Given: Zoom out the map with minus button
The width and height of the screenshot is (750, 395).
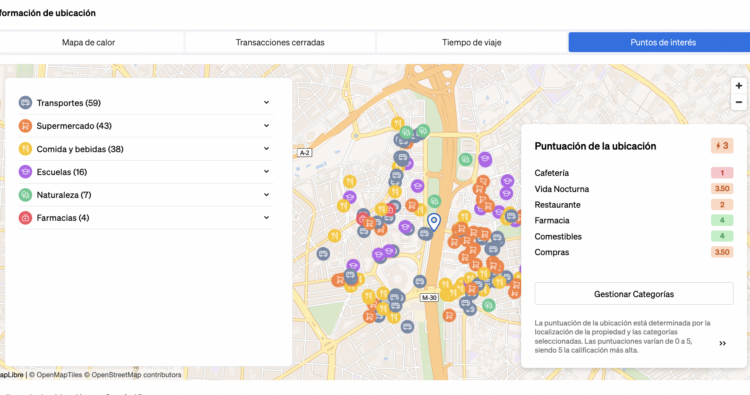Looking at the screenshot, I should [x=739, y=102].
